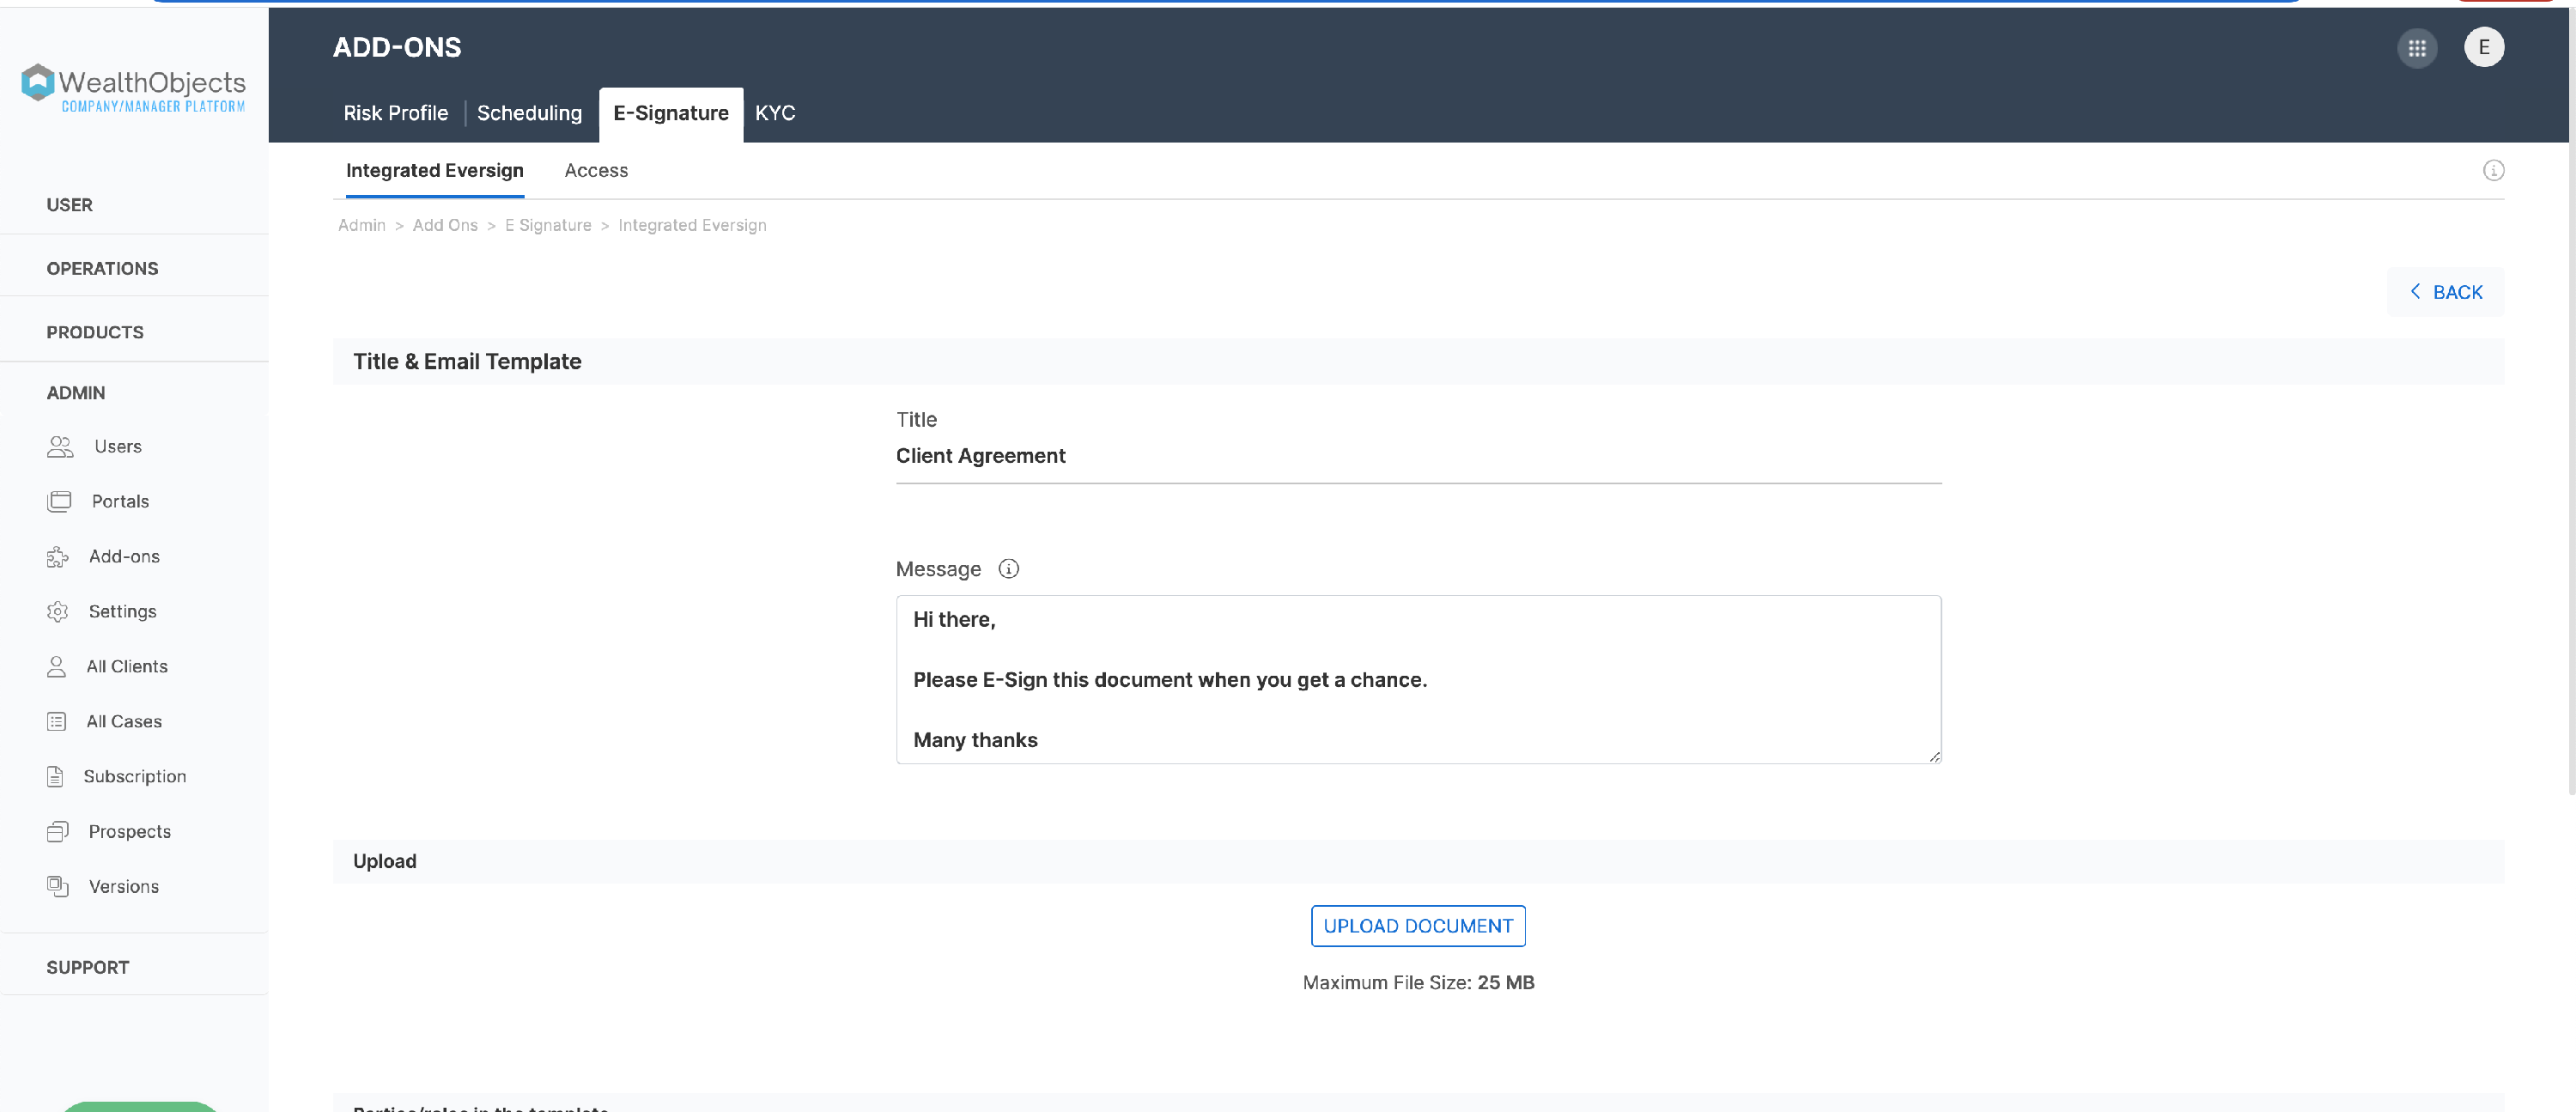Select the E-Signature tab
The height and width of the screenshot is (1112, 2576).
pyautogui.click(x=670, y=114)
